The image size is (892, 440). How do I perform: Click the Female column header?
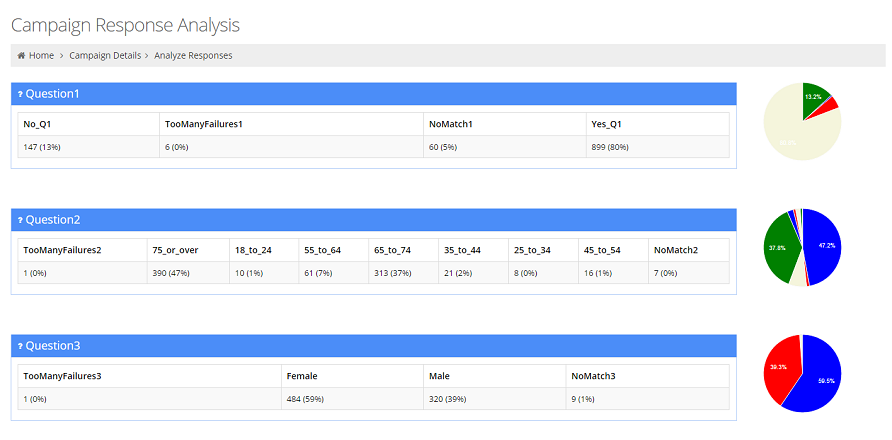[x=302, y=376]
